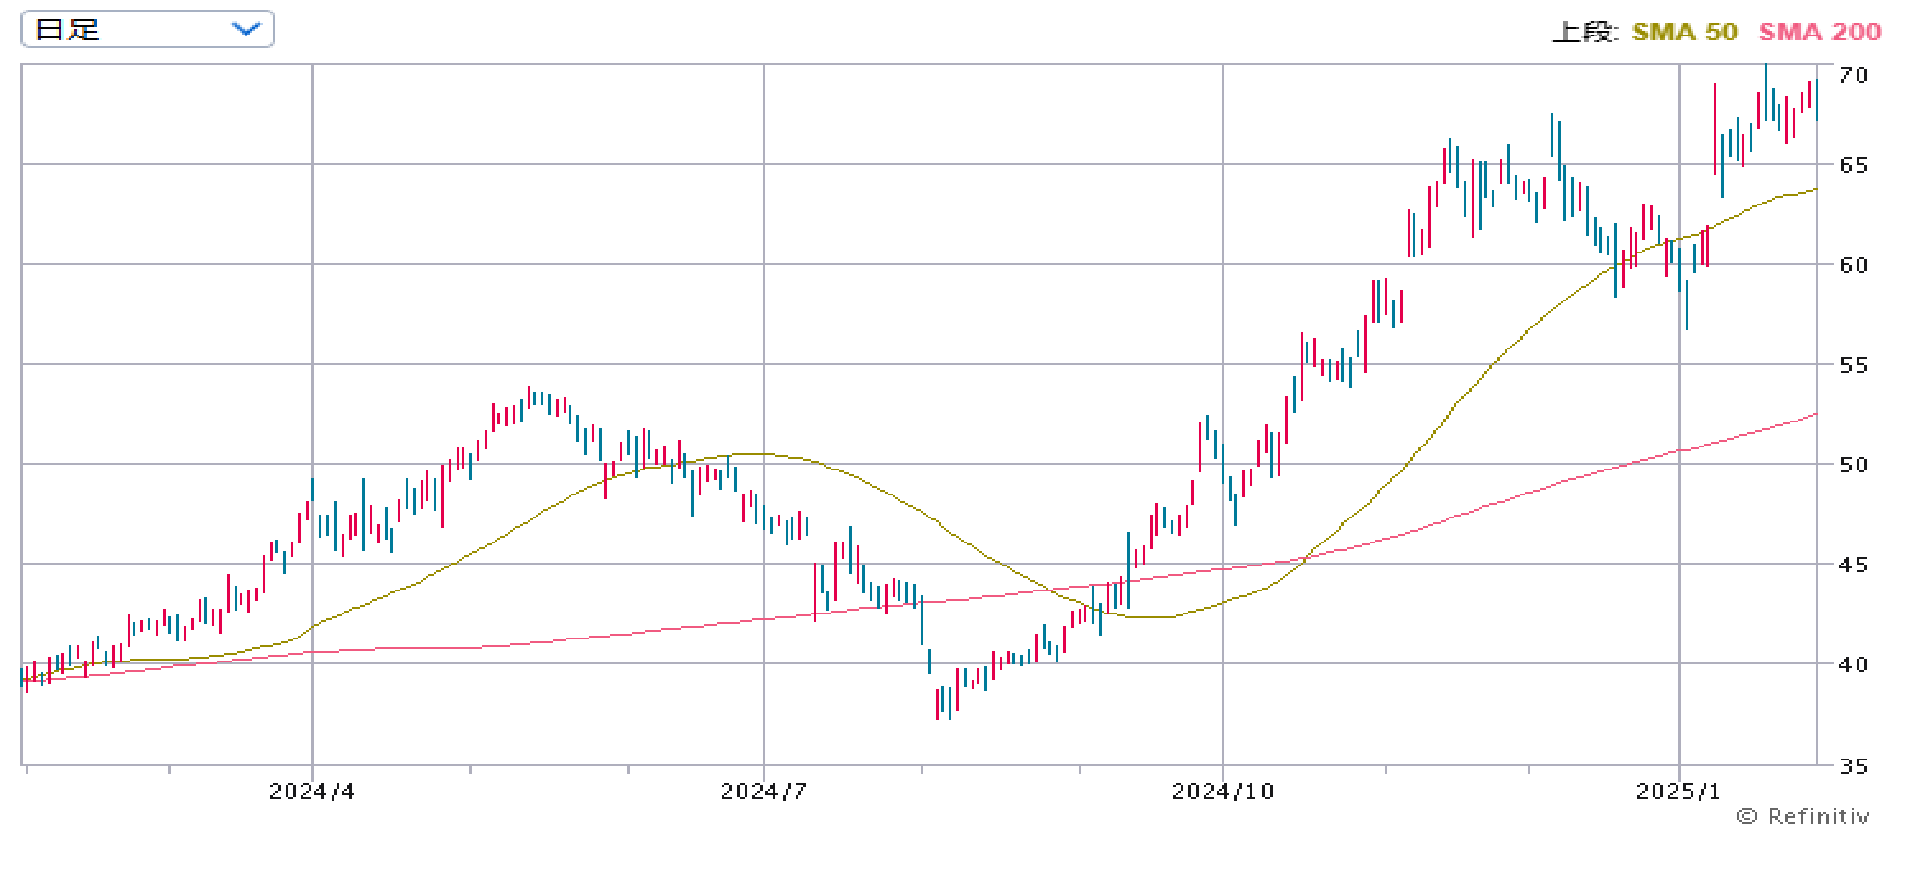Click the 35 price axis label
Screen dimensions: 1913x879
1853,767
